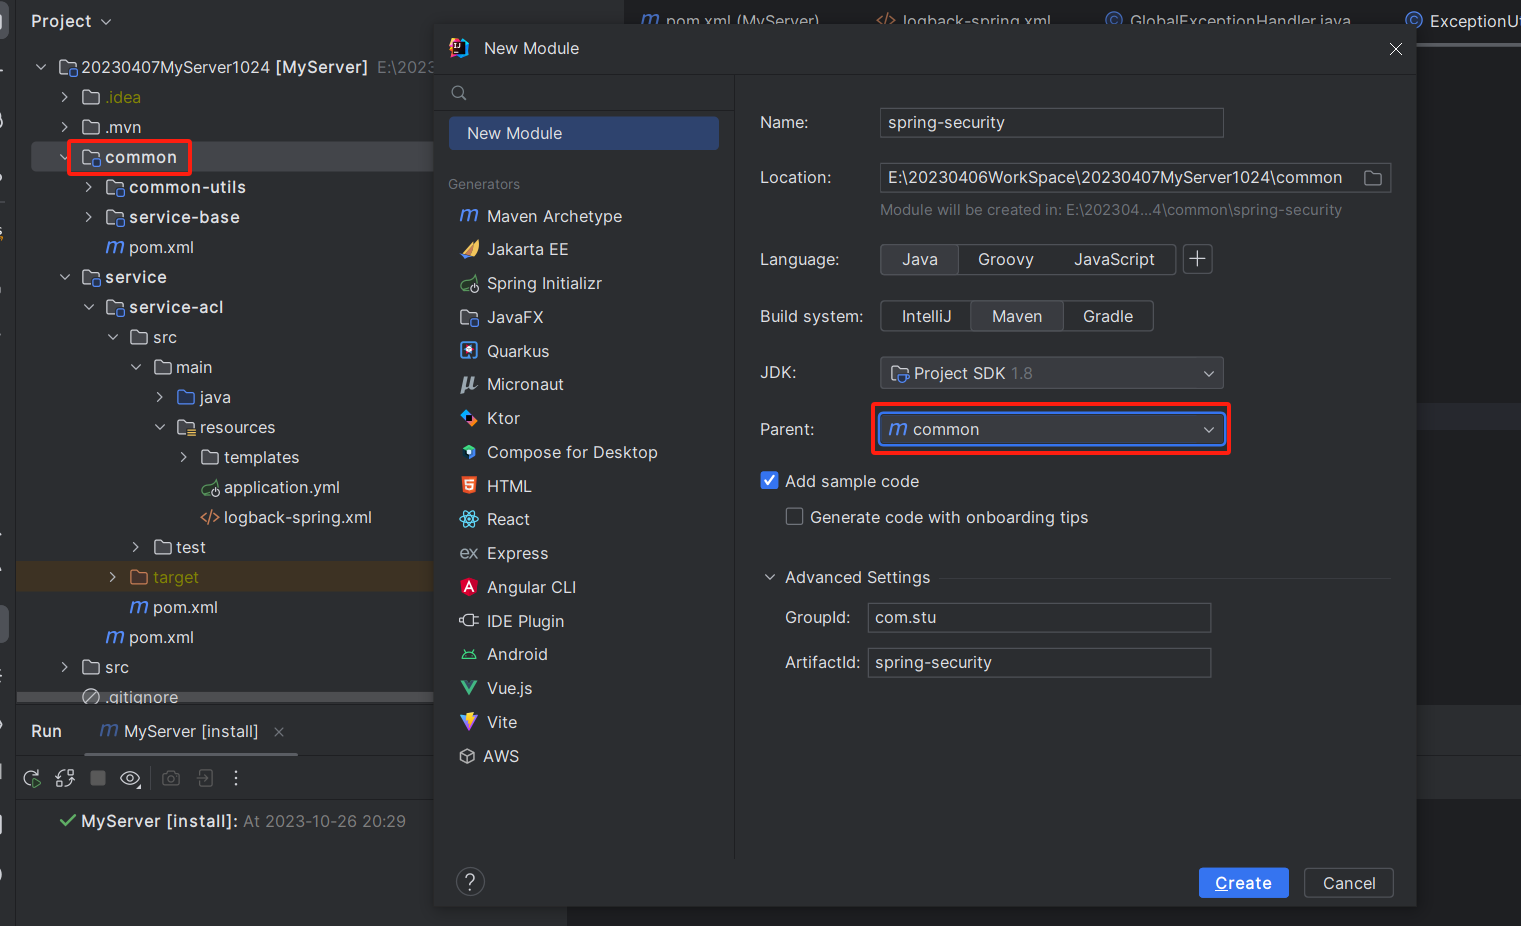Image resolution: width=1521 pixels, height=926 pixels.
Task: Click the Create button
Action: (x=1243, y=883)
